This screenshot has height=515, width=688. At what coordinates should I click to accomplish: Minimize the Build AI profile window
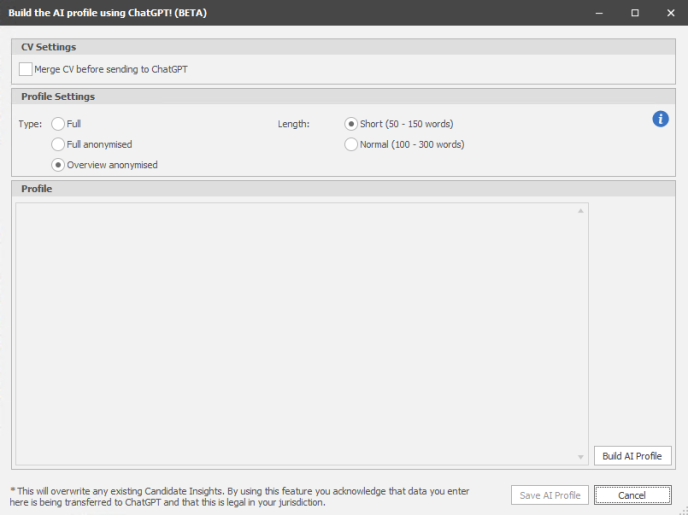[x=599, y=12]
